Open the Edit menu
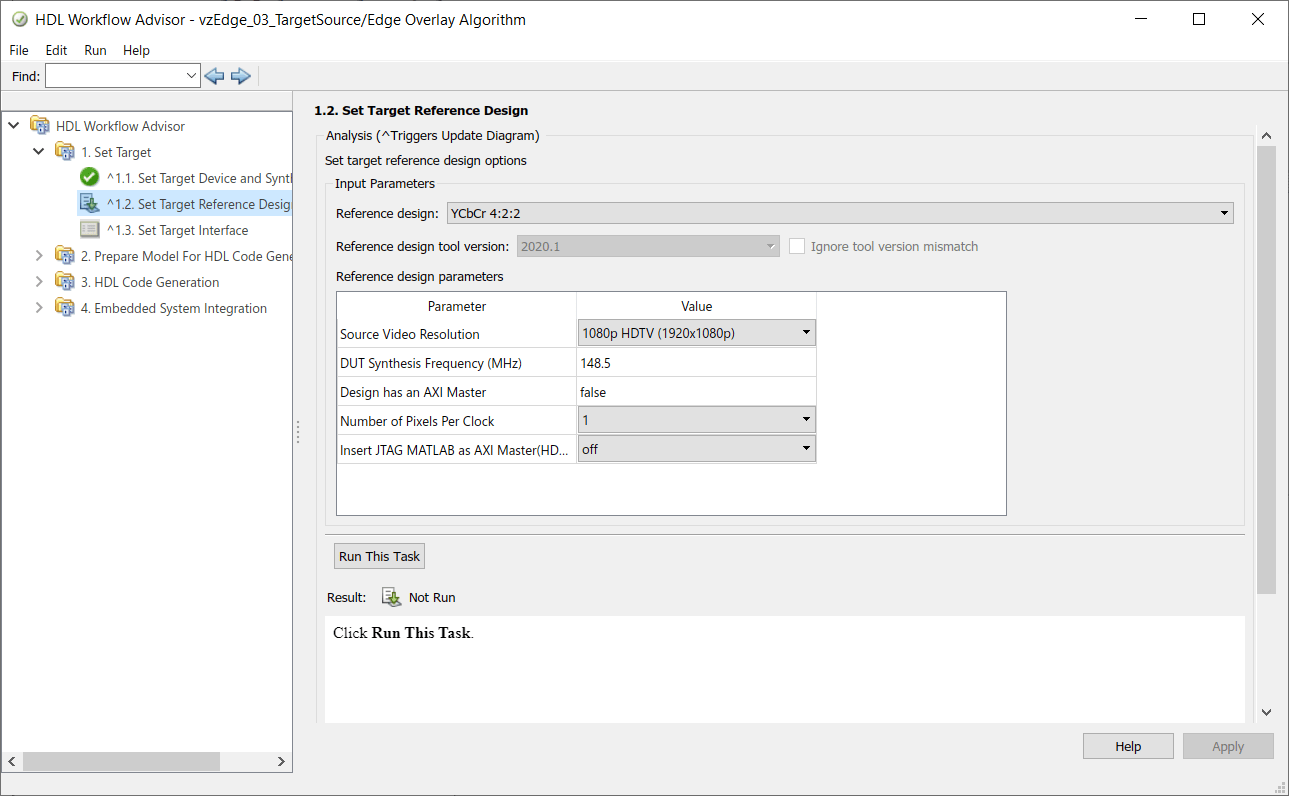The image size is (1289, 796). point(56,50)
